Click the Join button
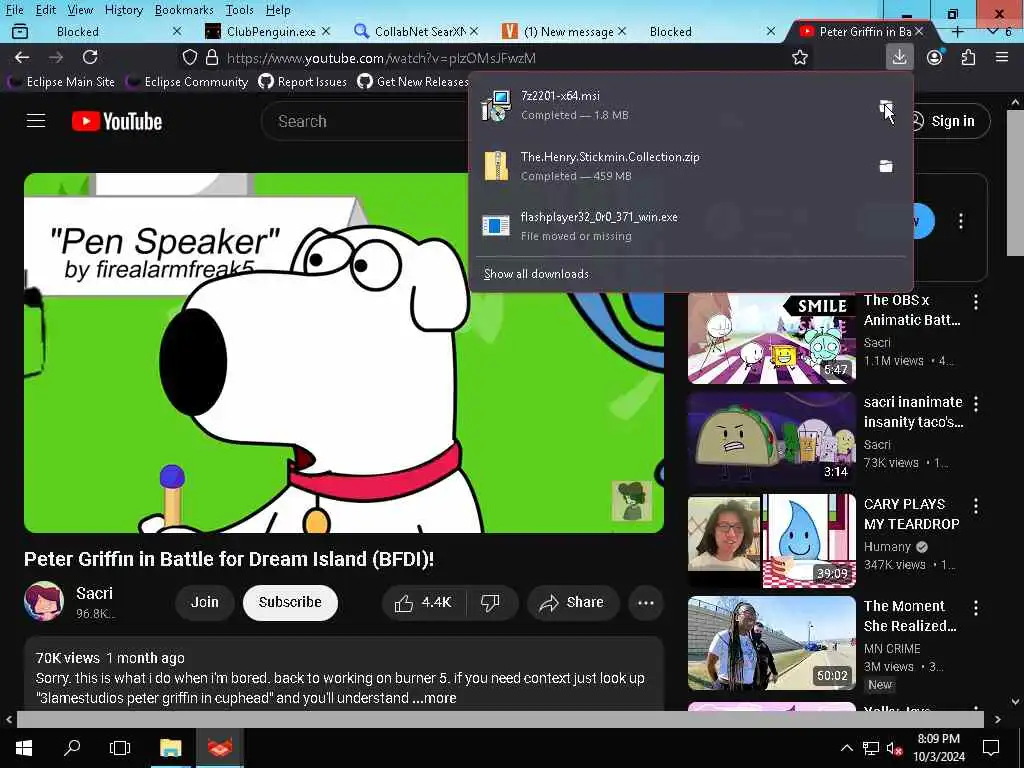1024x768 pixels. tap(204, 602)
